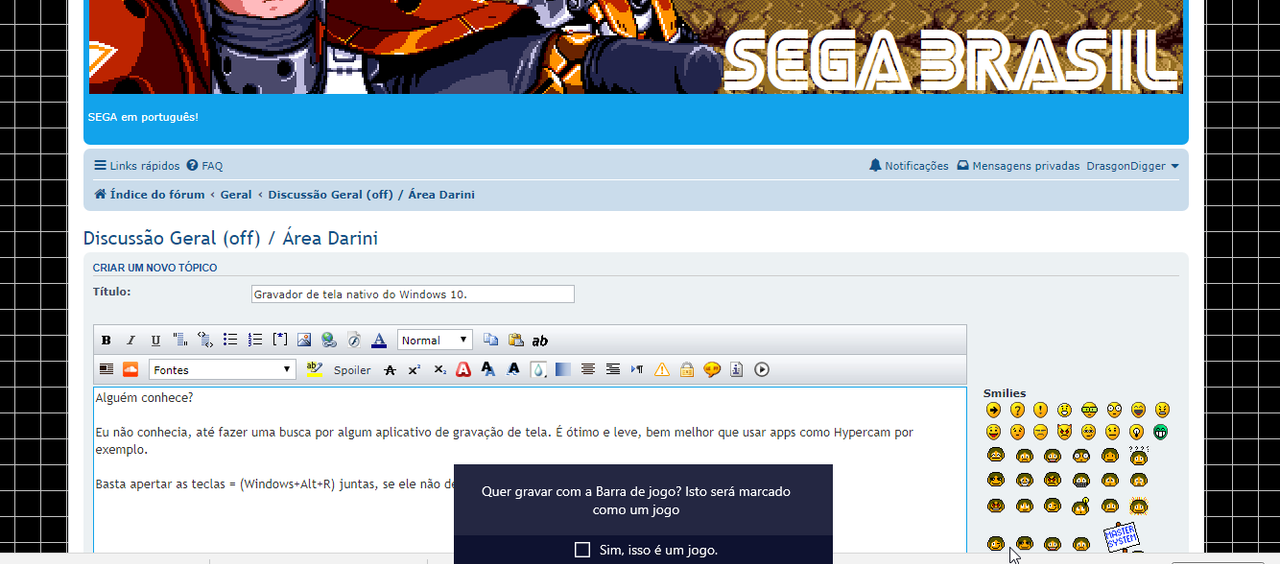This screenshot has height=564, width=1280.
Task: Insert a code block
Action: [205, 340]
